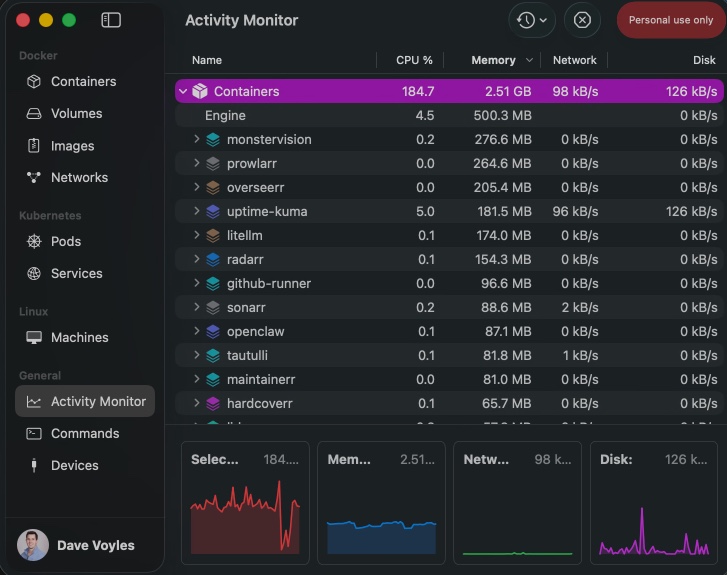727x575 pixels.
Task: Click the Disk usage graph
Action: (654, 503)
